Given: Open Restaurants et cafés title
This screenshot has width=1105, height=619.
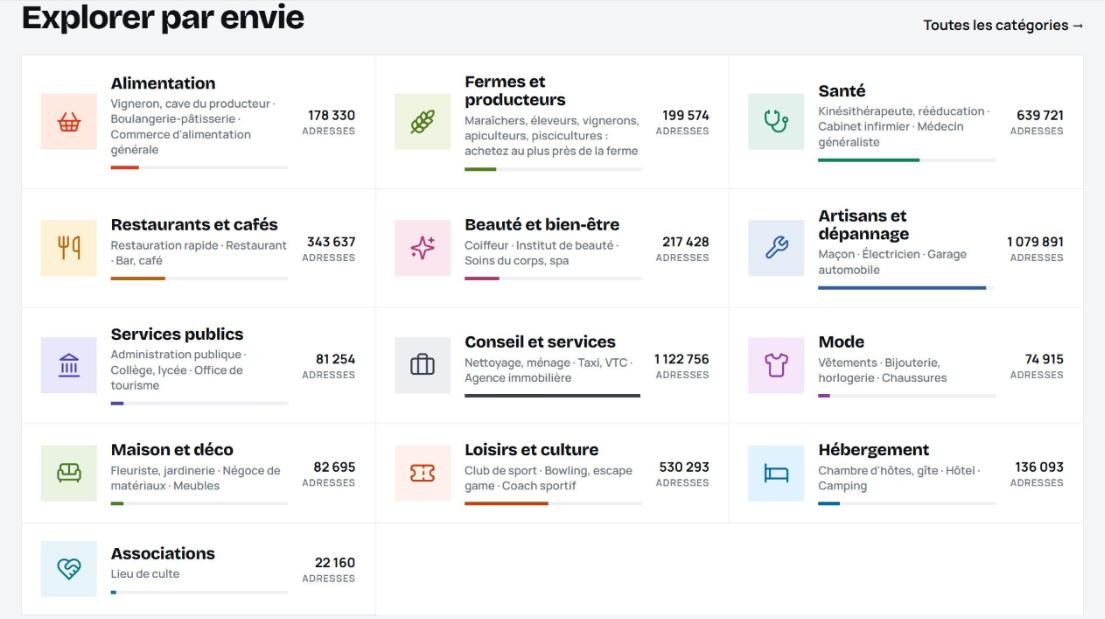Looking at the screenshot, I should pyautogui.click(x=195, y=225).
